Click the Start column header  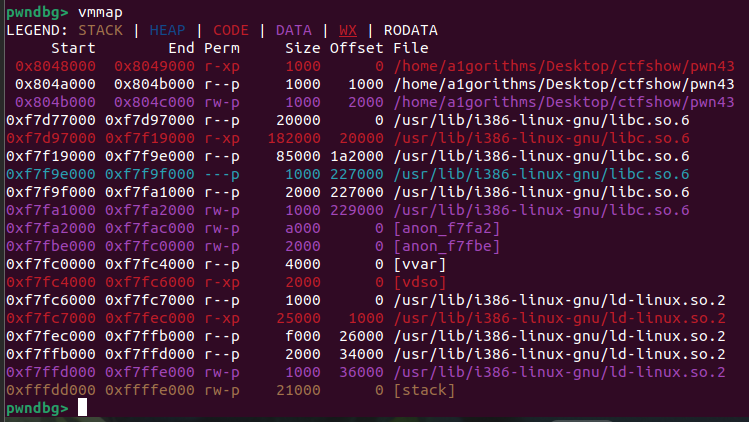72,48
